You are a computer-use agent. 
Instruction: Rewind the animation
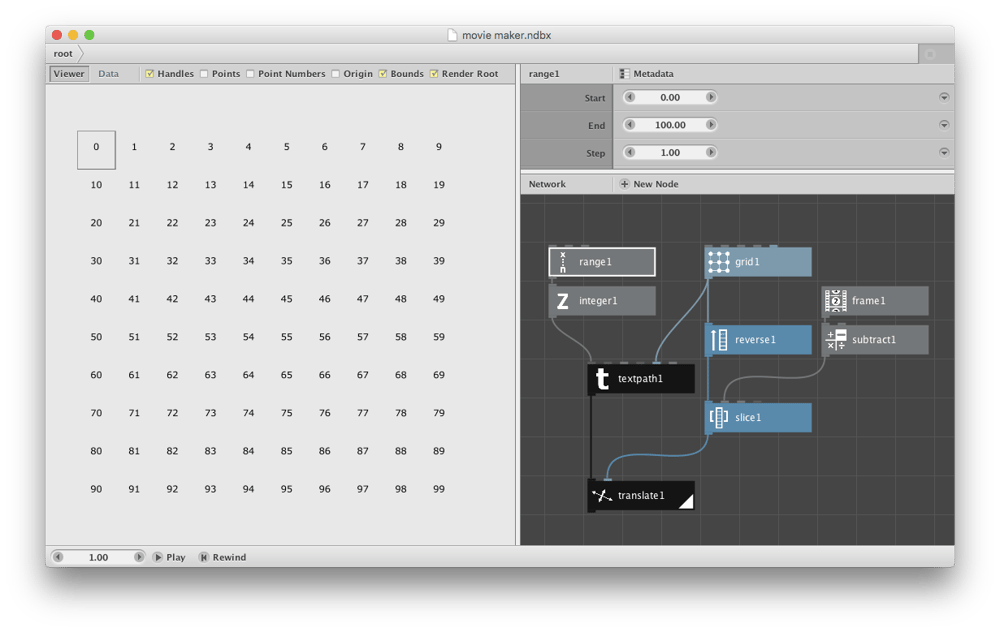(223, 557)
